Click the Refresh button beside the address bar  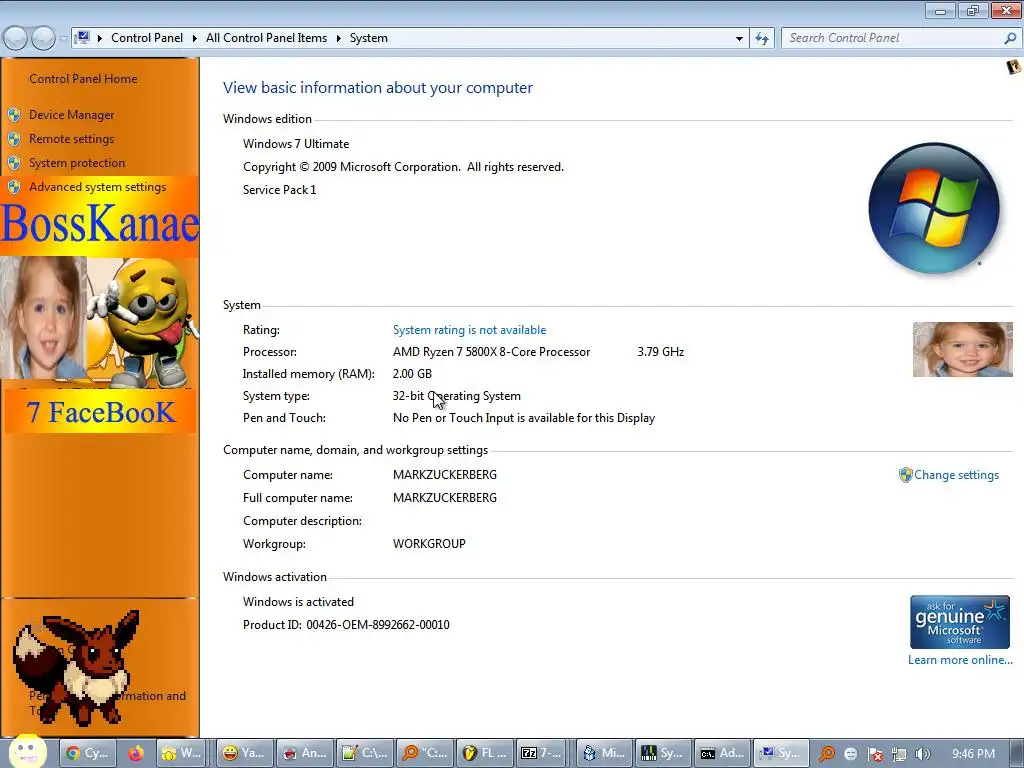tap(762, 39)
